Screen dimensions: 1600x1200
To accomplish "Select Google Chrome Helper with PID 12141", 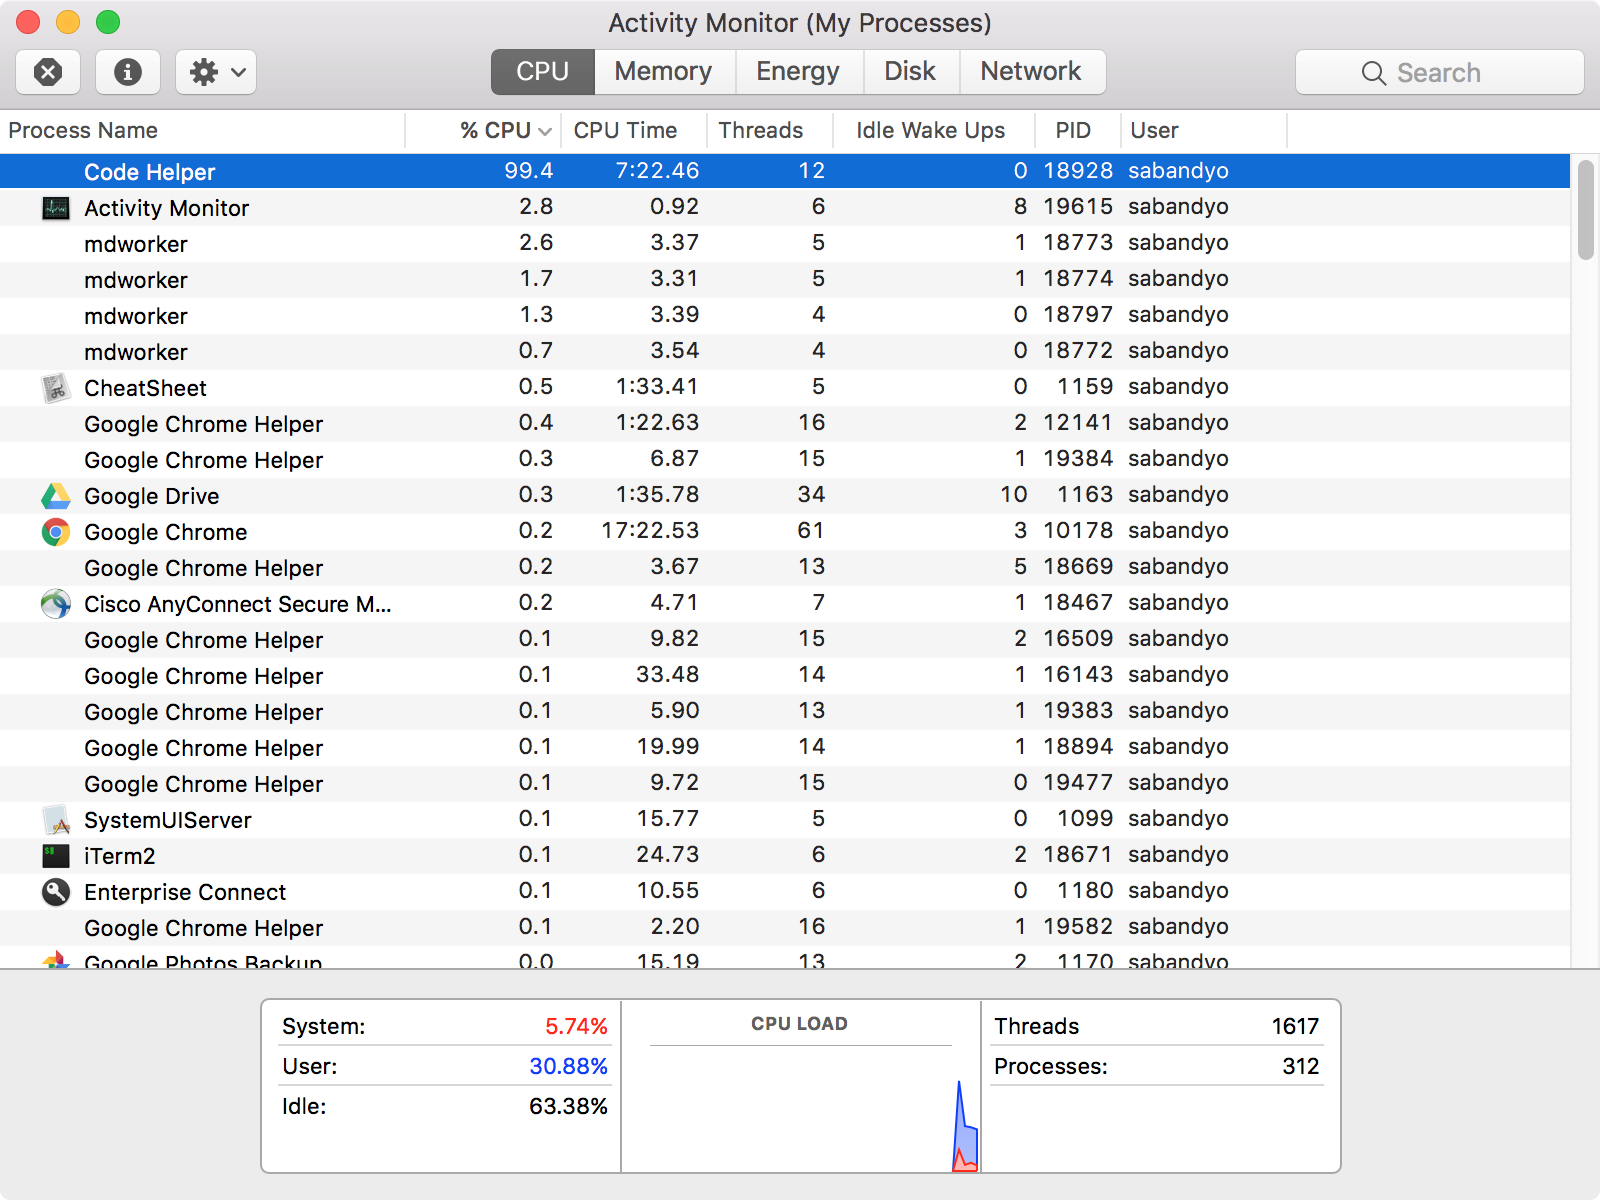I will pos(785,423).
